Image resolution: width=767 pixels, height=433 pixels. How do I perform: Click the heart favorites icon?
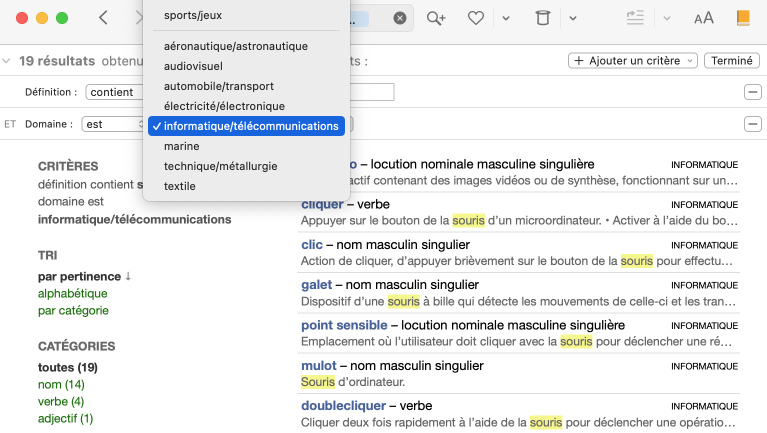(x=477, y=18)
